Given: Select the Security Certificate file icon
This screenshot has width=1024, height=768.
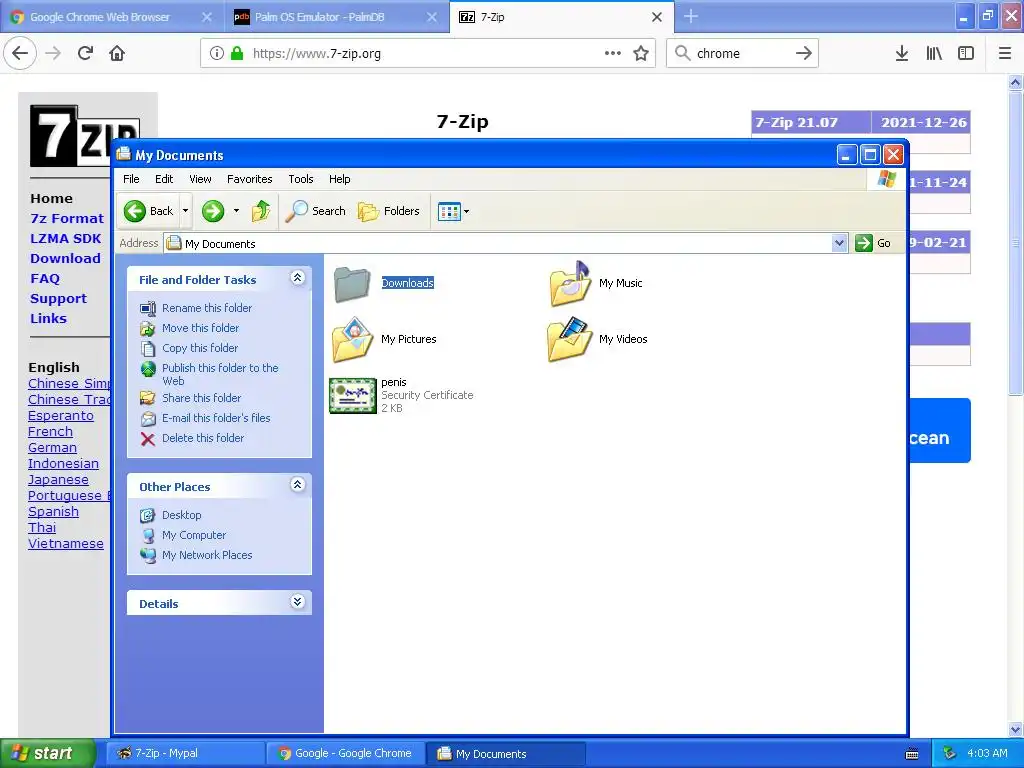Looking at the screenshot, I should click(353, 395).
